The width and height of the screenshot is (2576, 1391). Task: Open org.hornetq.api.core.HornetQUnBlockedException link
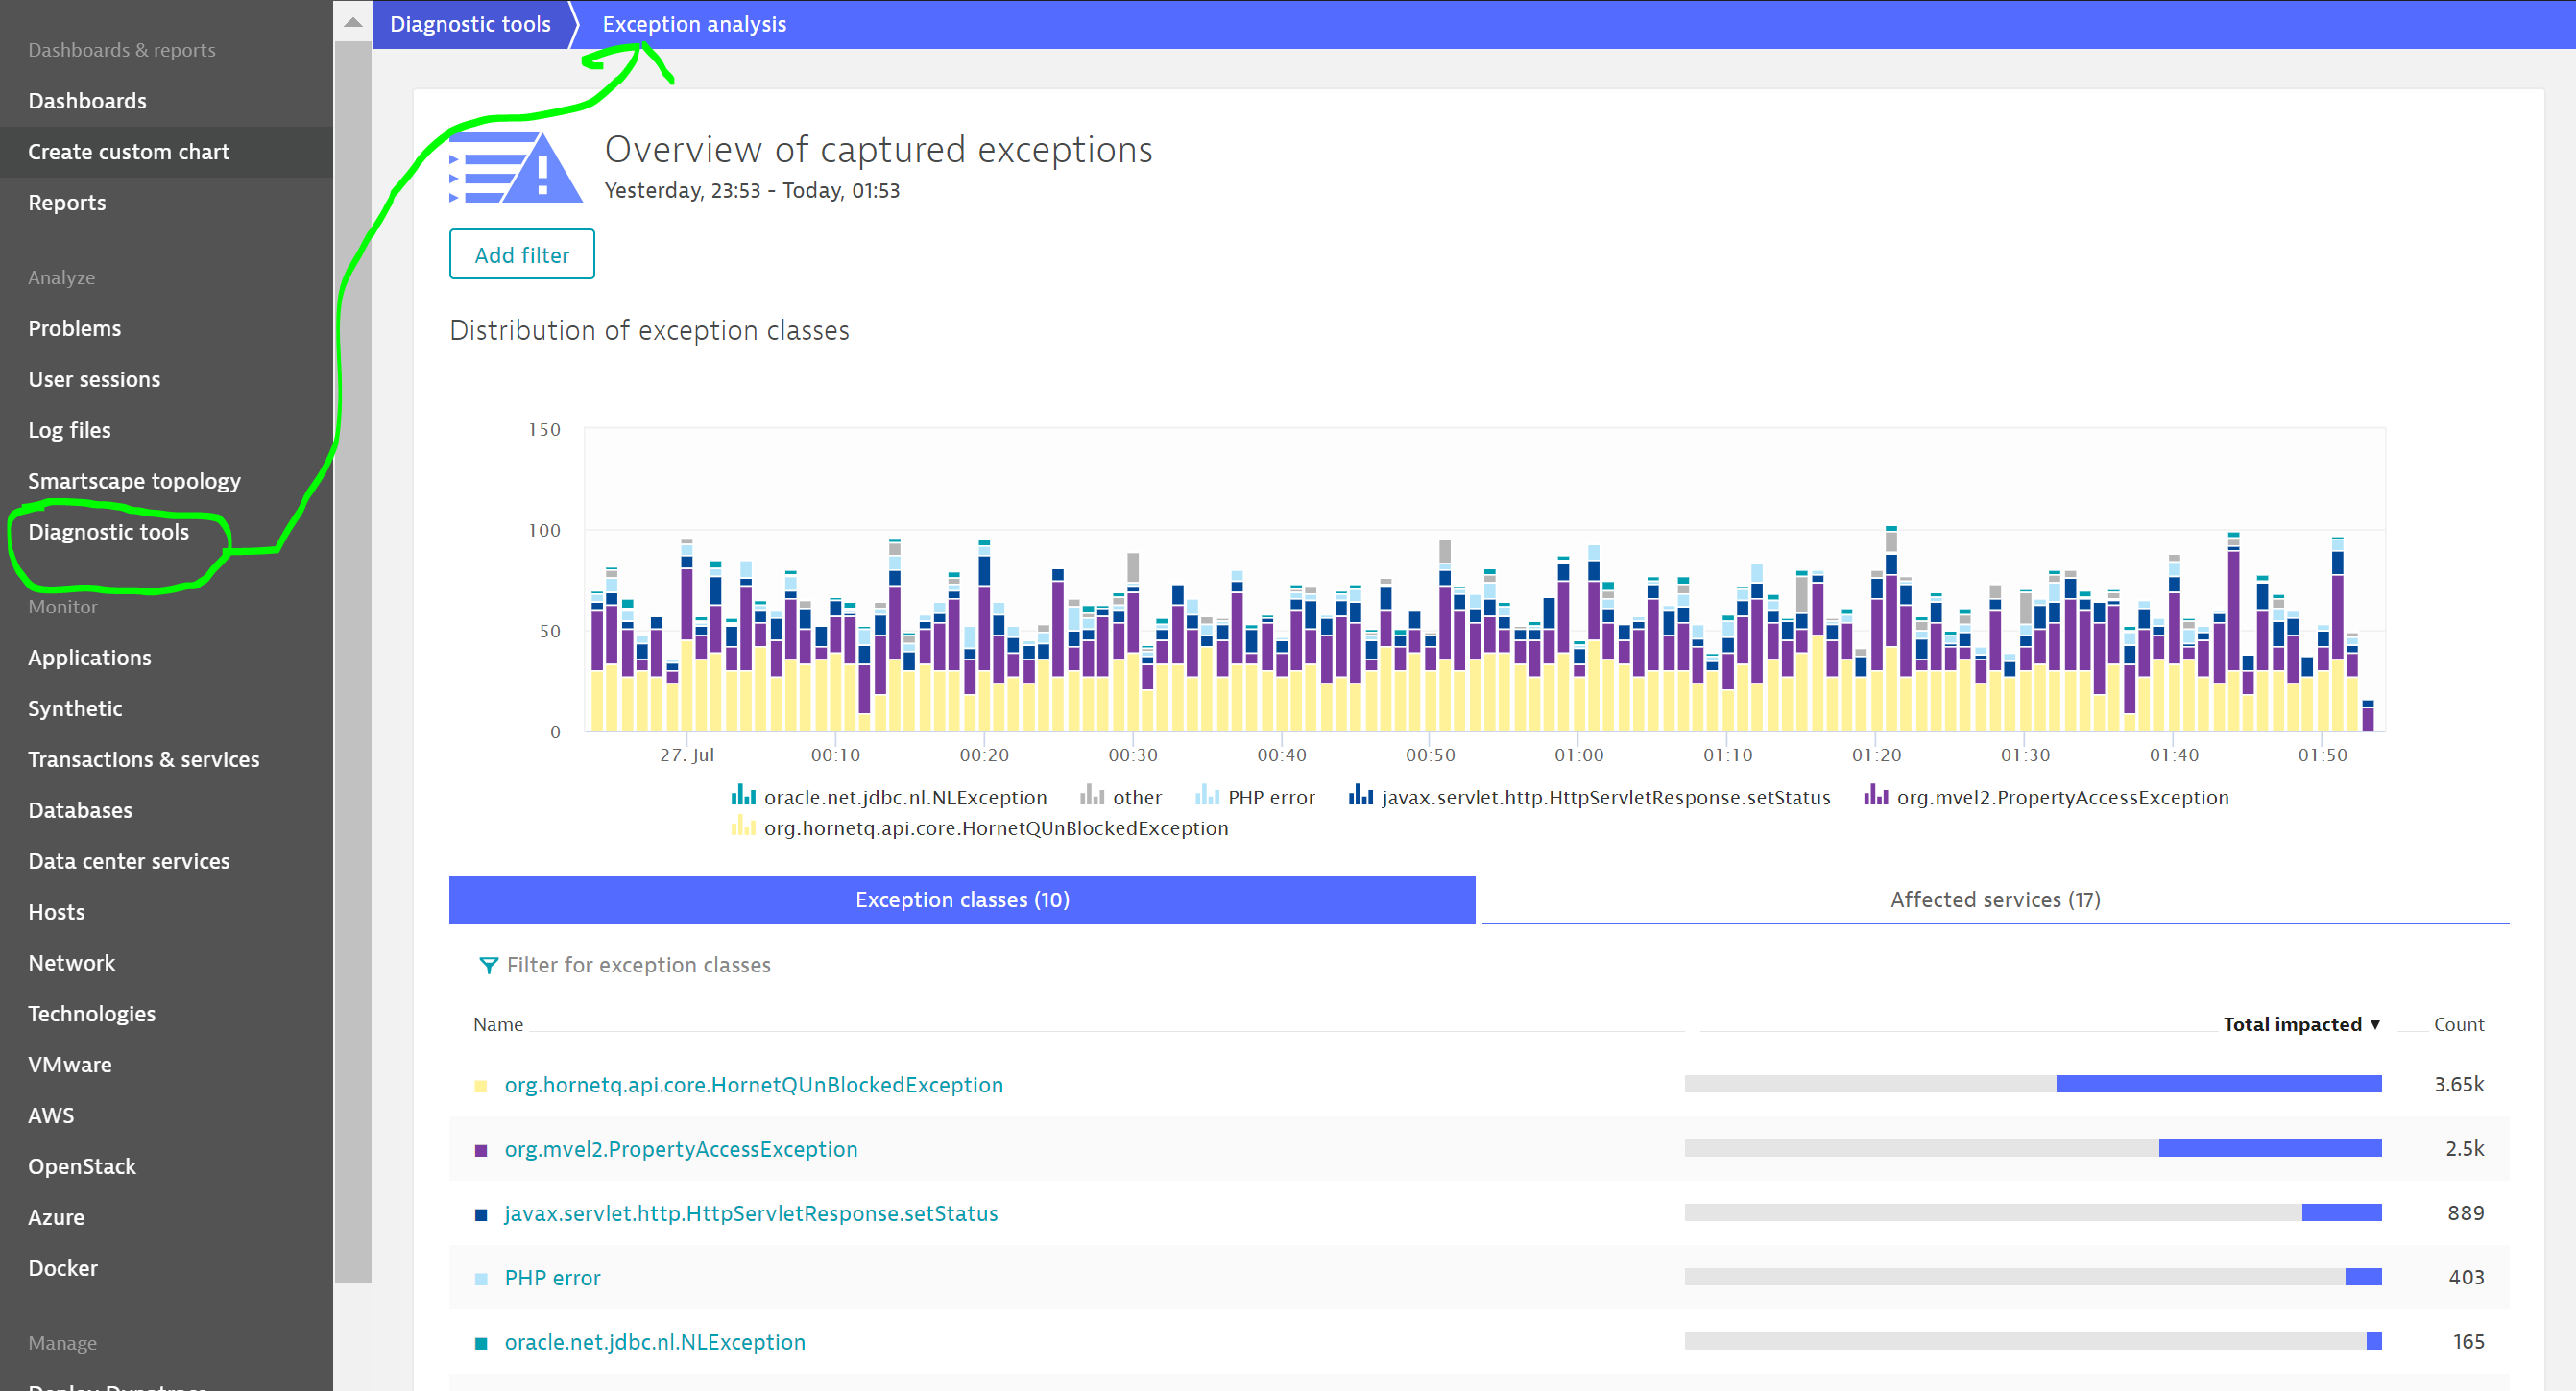tap(753, 1085)
